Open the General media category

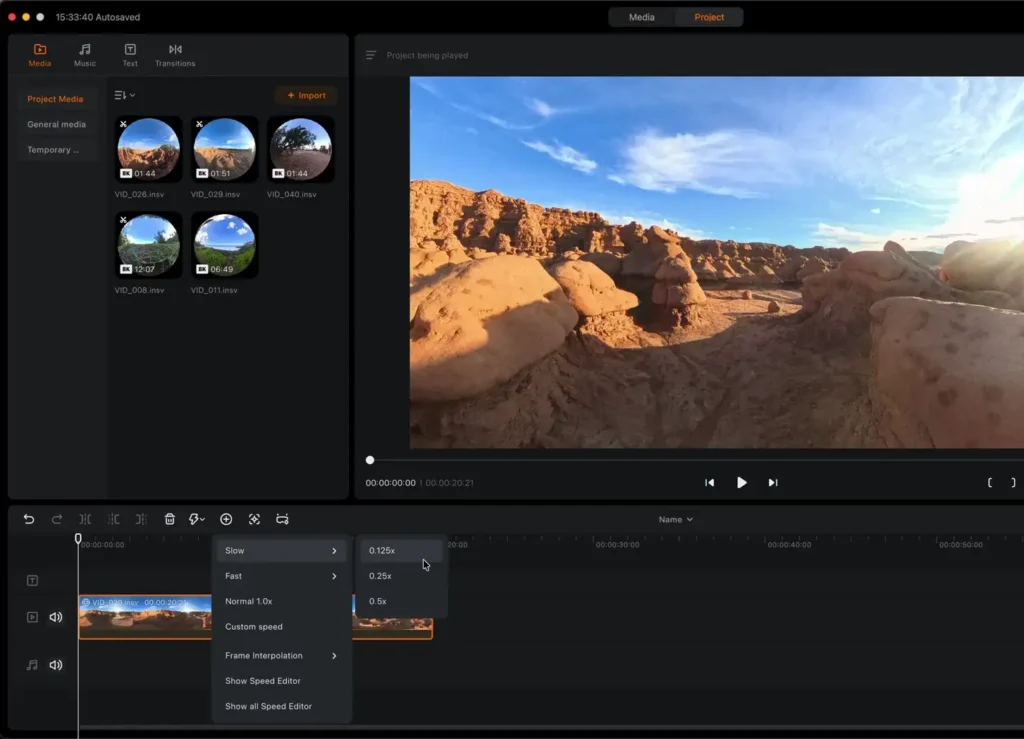coord(56,125)
